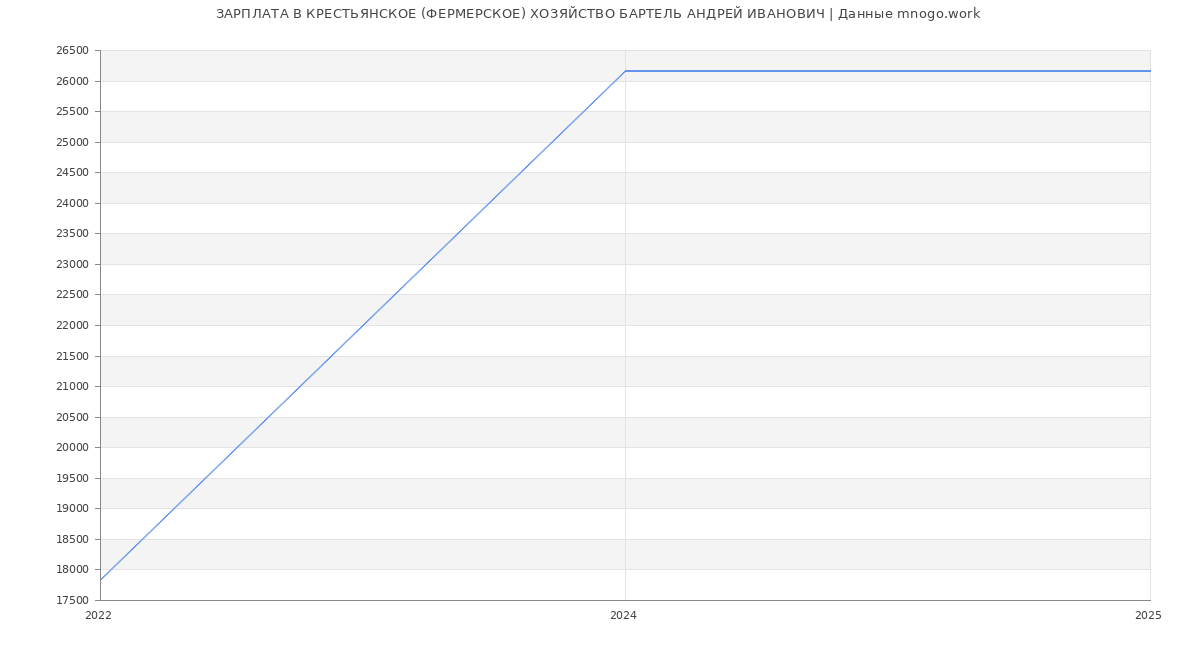The image size is (1200, 650).
Task: Click the chart title text
Action: coord(598,14)
